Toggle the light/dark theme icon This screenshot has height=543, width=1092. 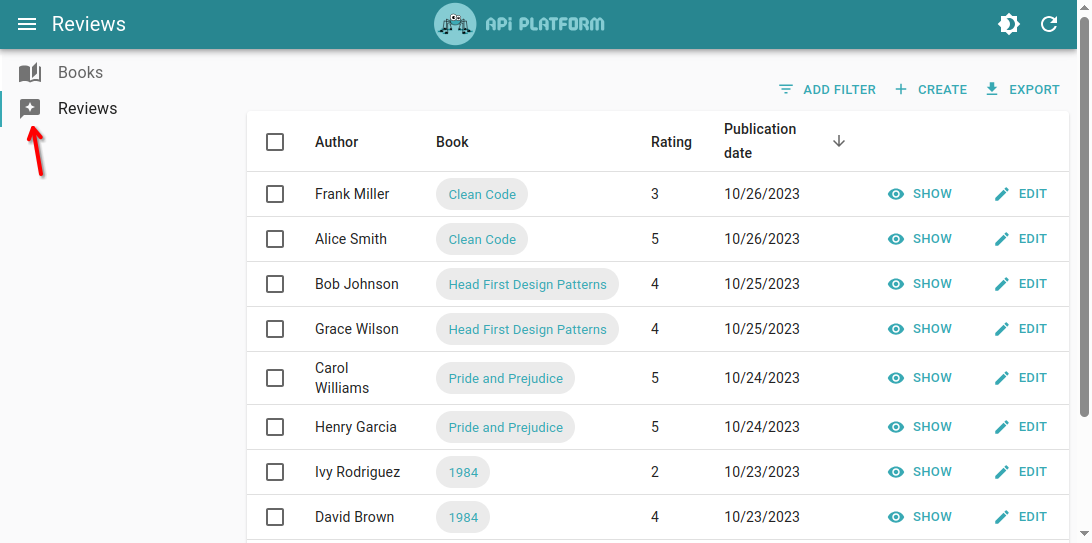click(x=1009, y=24)
